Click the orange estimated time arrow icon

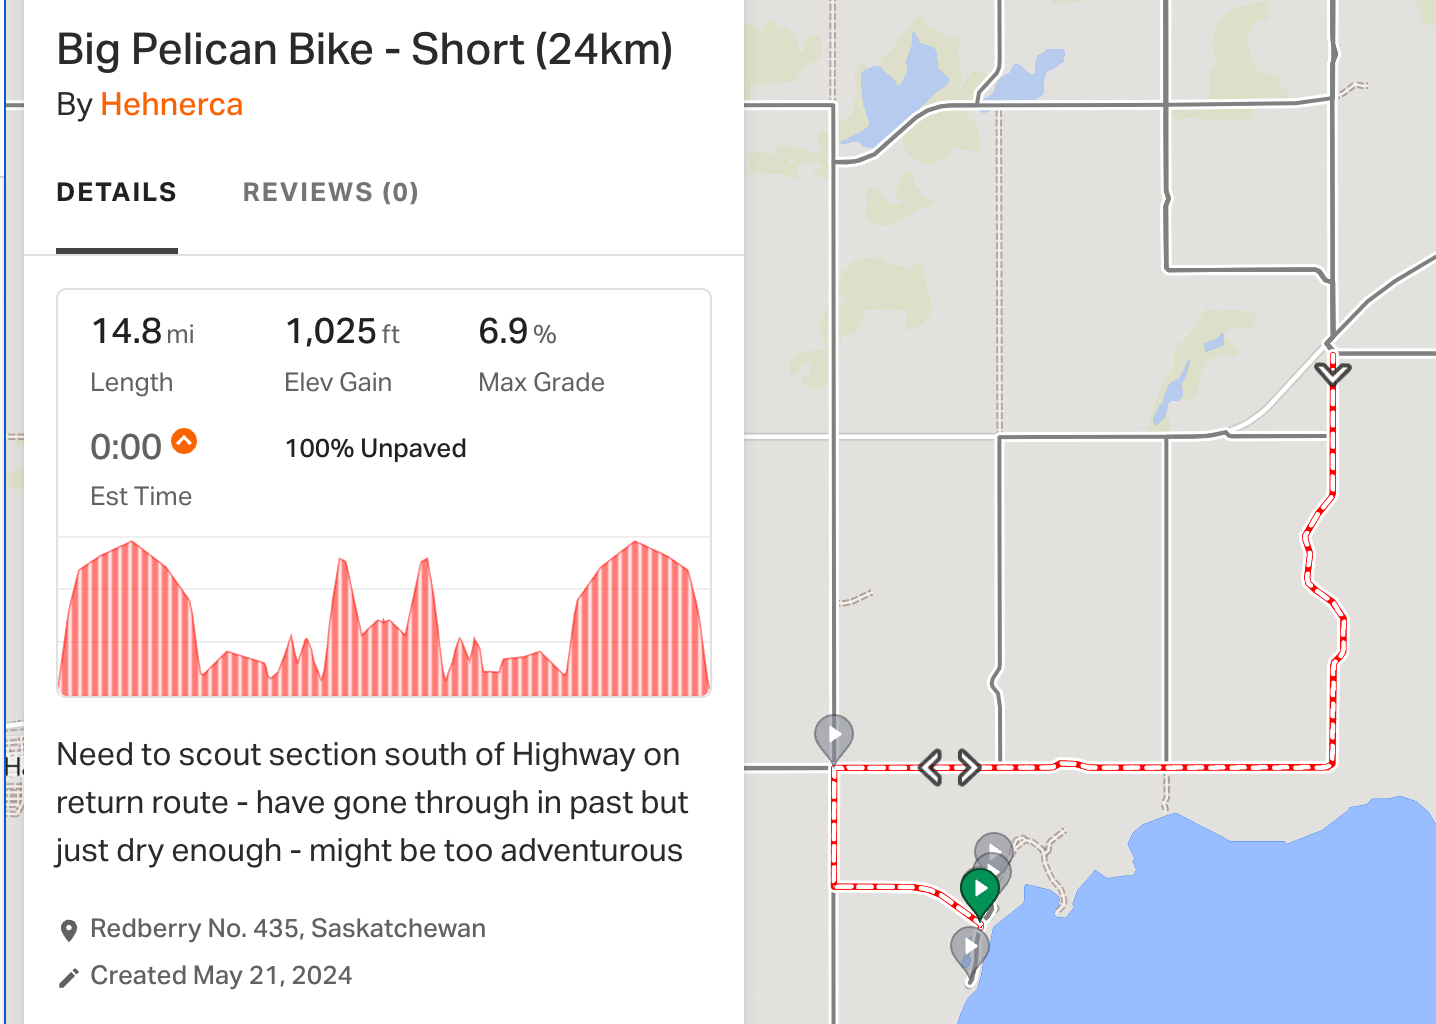pyautogui.click(x=184, y=441)
